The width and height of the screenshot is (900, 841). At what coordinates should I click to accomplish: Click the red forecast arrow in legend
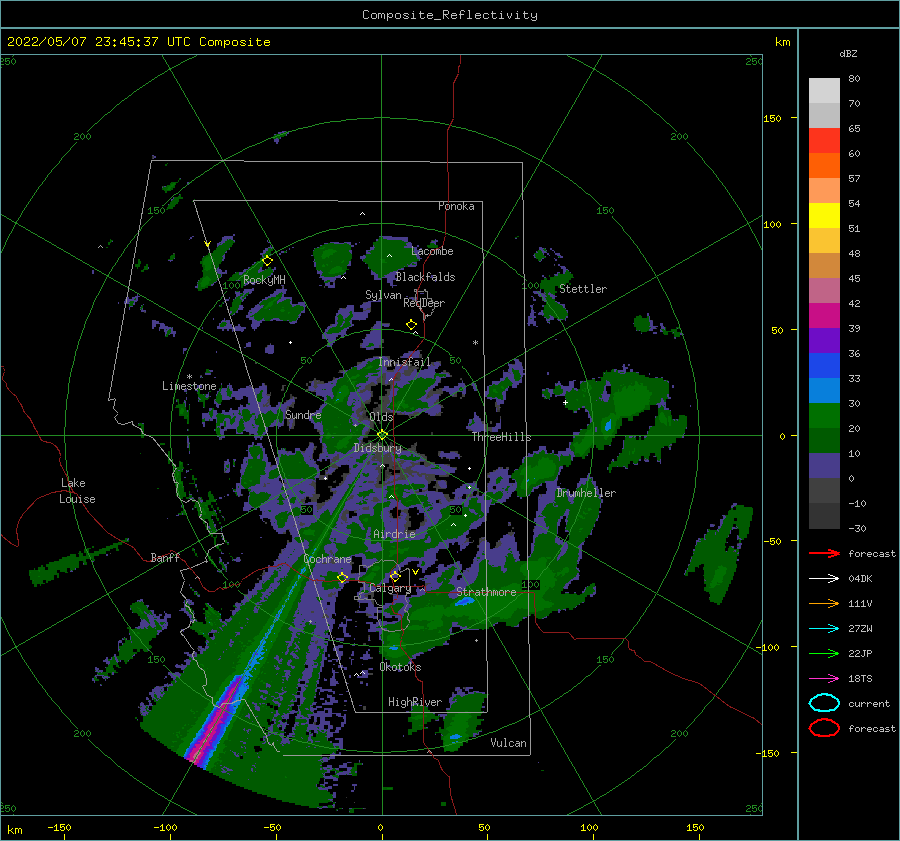pos(824,553)
